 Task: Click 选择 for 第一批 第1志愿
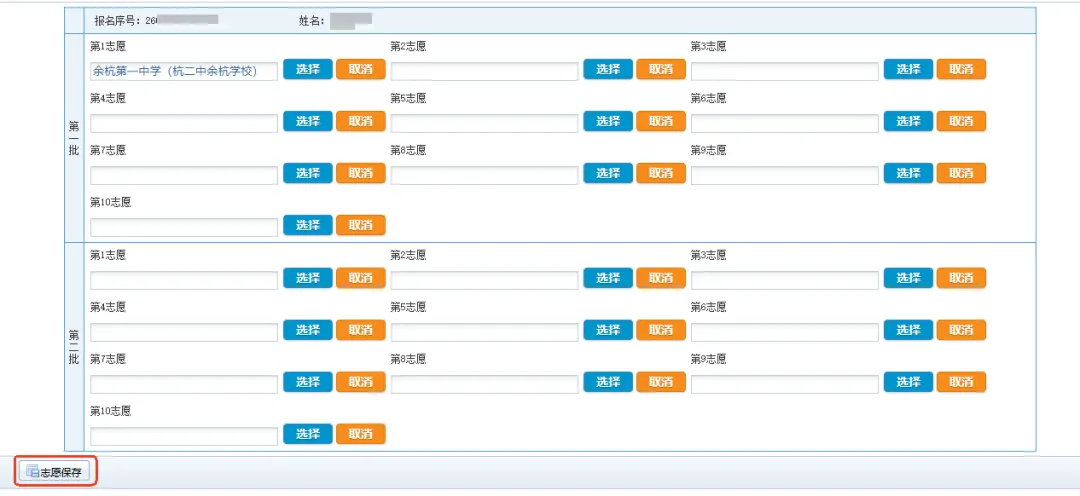coord(308,70)
